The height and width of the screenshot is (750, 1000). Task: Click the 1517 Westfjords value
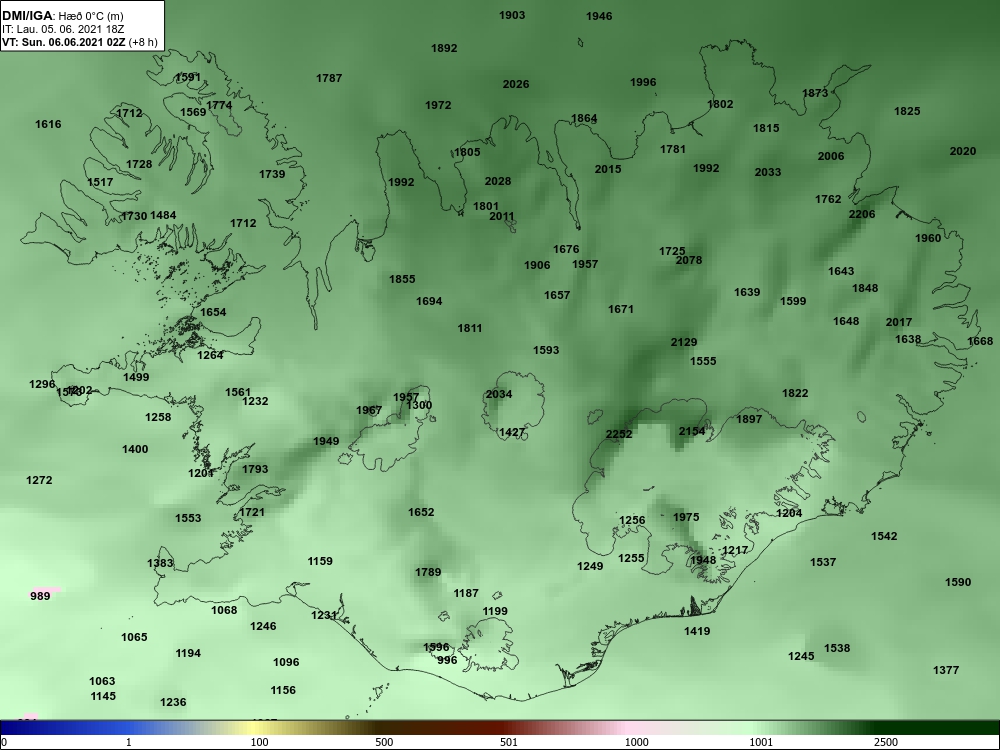click(x=100, y=182)
